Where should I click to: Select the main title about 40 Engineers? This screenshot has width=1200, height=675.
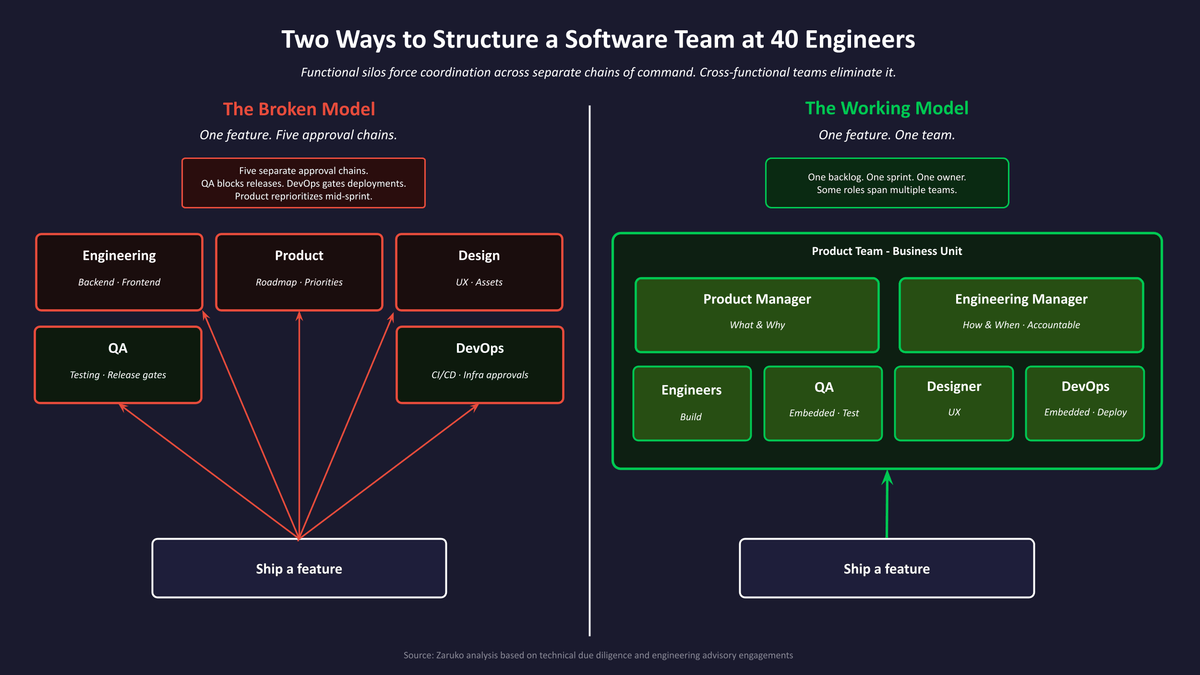pyautogui.click(x=598, y=39)
